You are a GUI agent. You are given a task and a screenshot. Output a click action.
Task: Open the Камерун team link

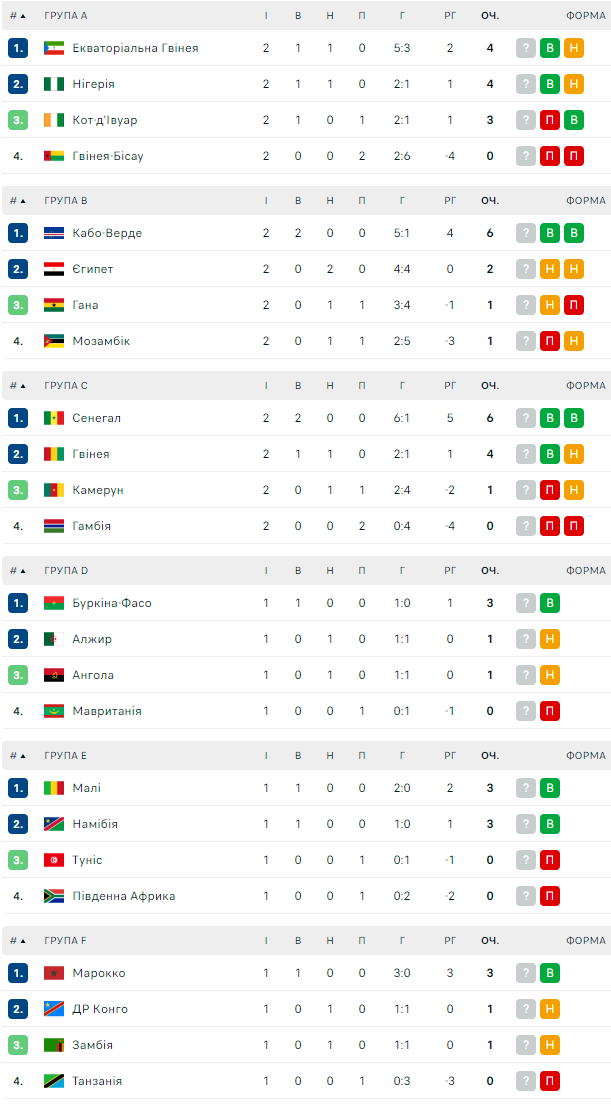(98, 490)
